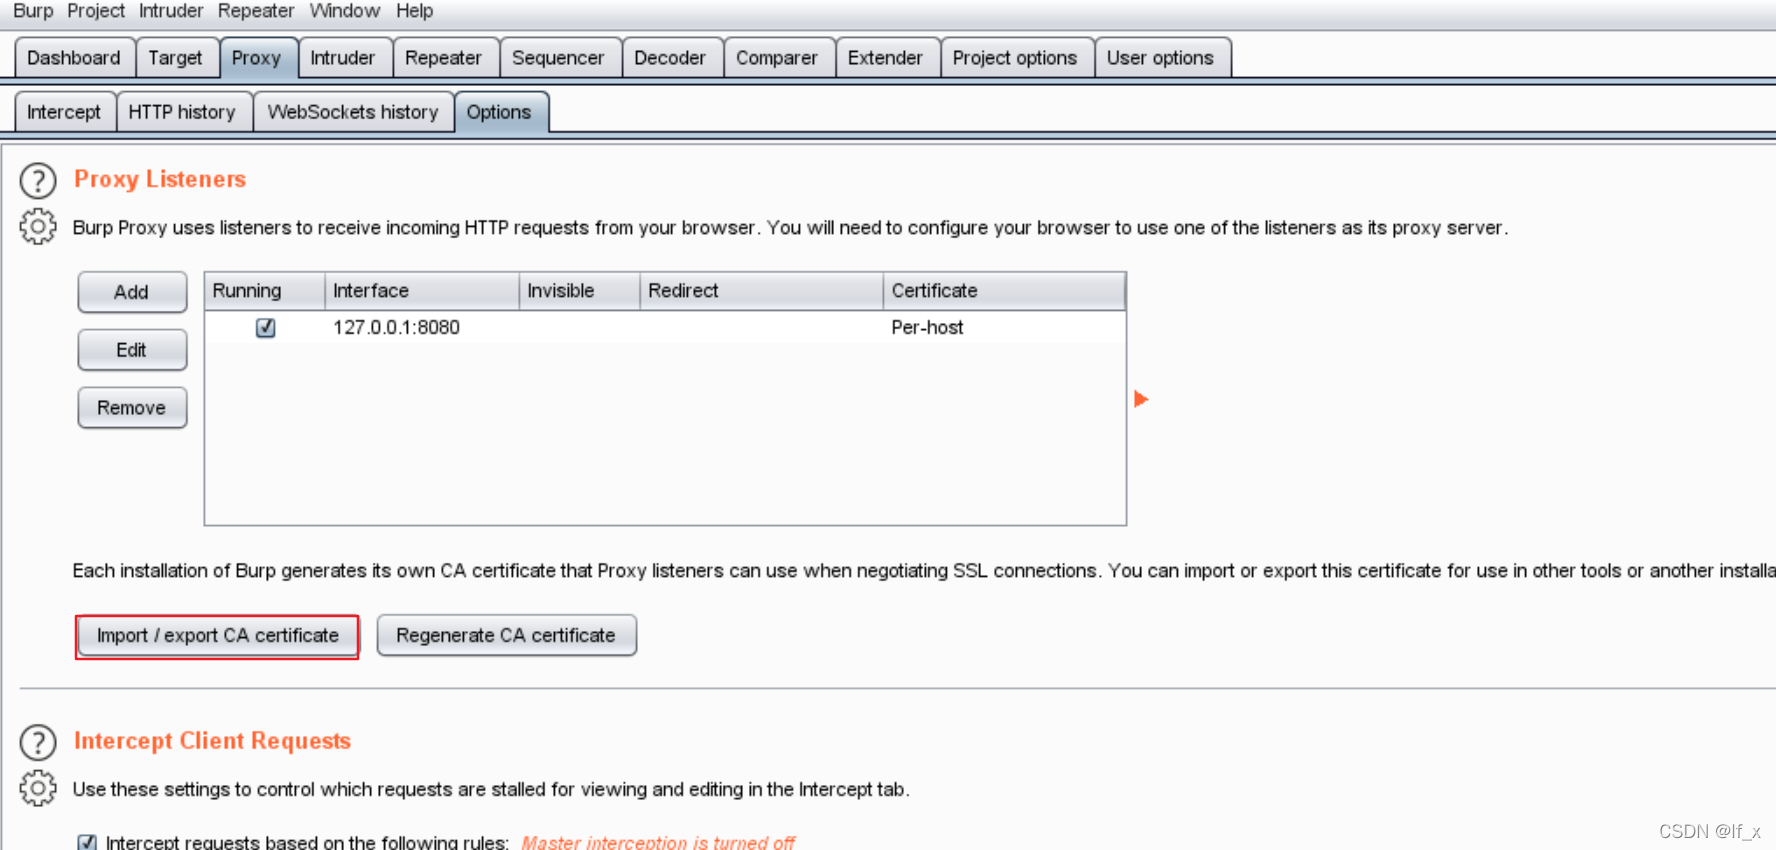Click the Intercept Client Requests heading
This screenshot has height=850, width=1776.
coord(212,741)
